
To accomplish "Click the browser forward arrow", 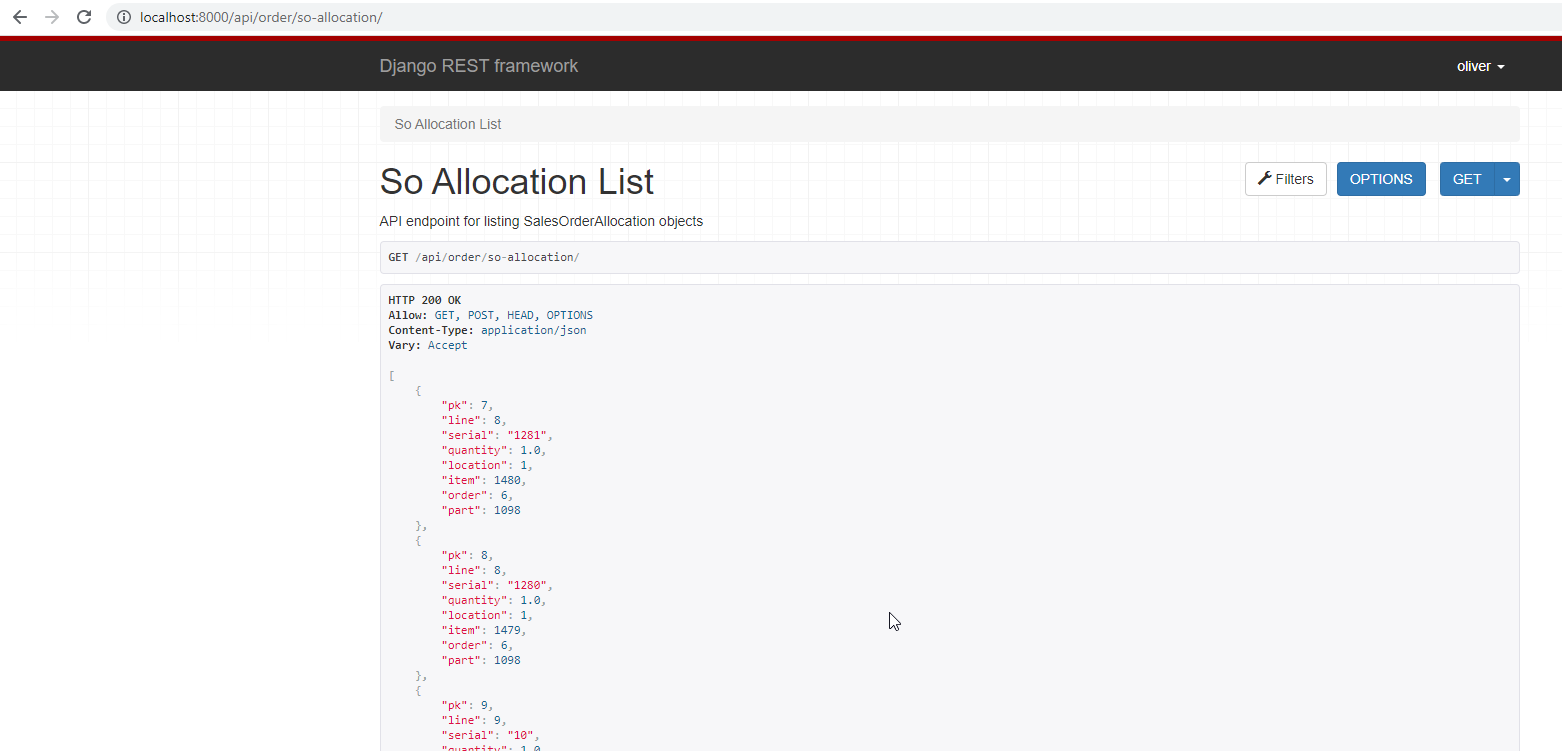I will click(x=51, y=17).
